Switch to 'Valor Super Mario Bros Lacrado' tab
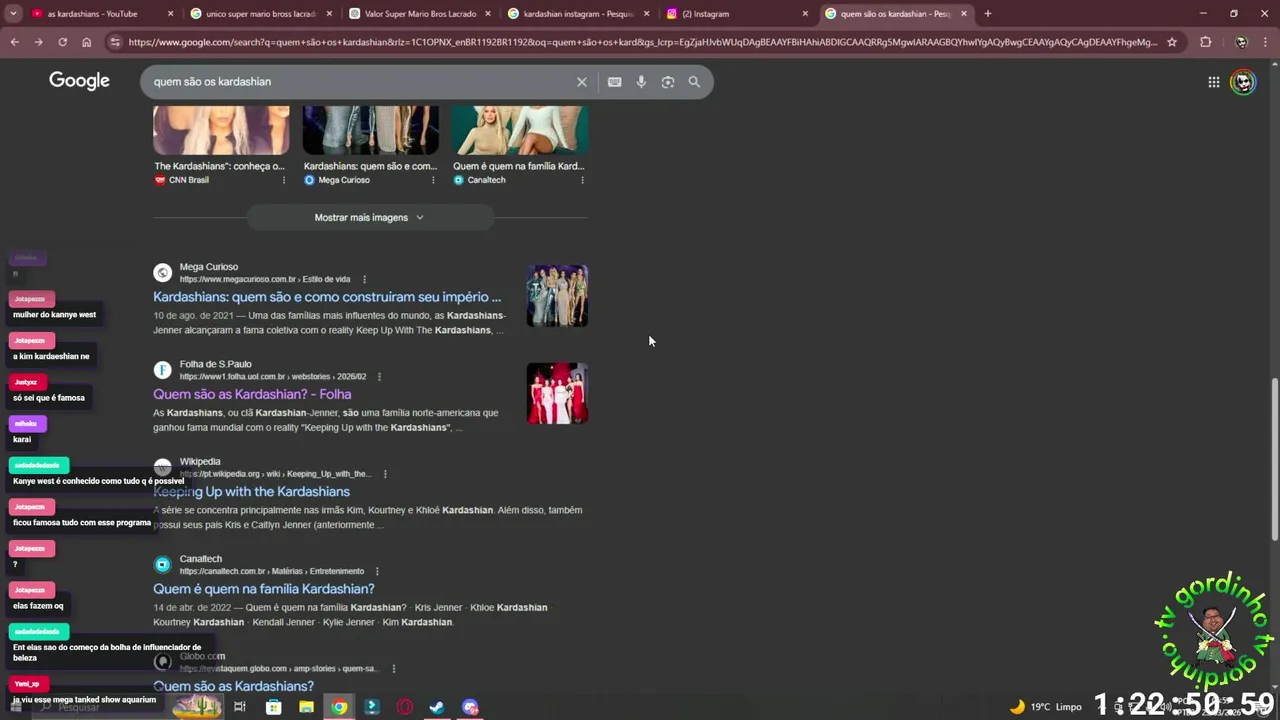This screenshot has height=720, width=1280. [419, 14]
